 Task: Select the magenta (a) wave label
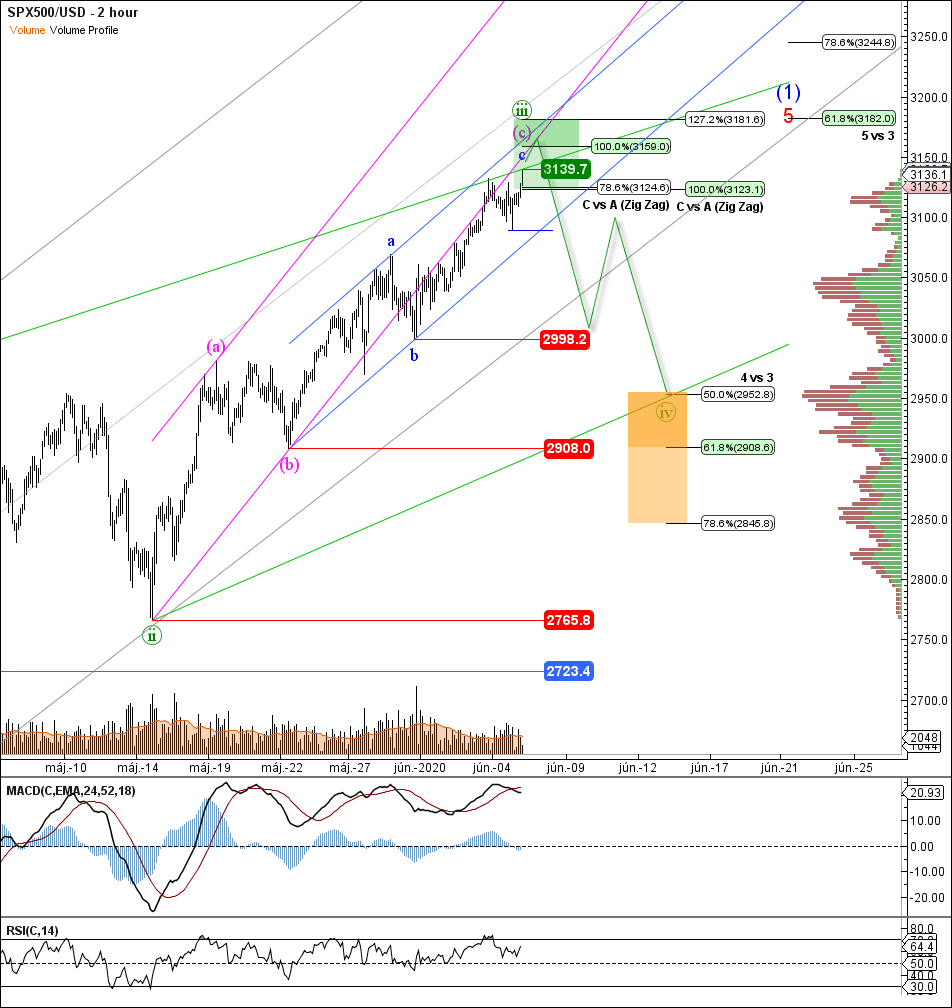click(216, 347)
